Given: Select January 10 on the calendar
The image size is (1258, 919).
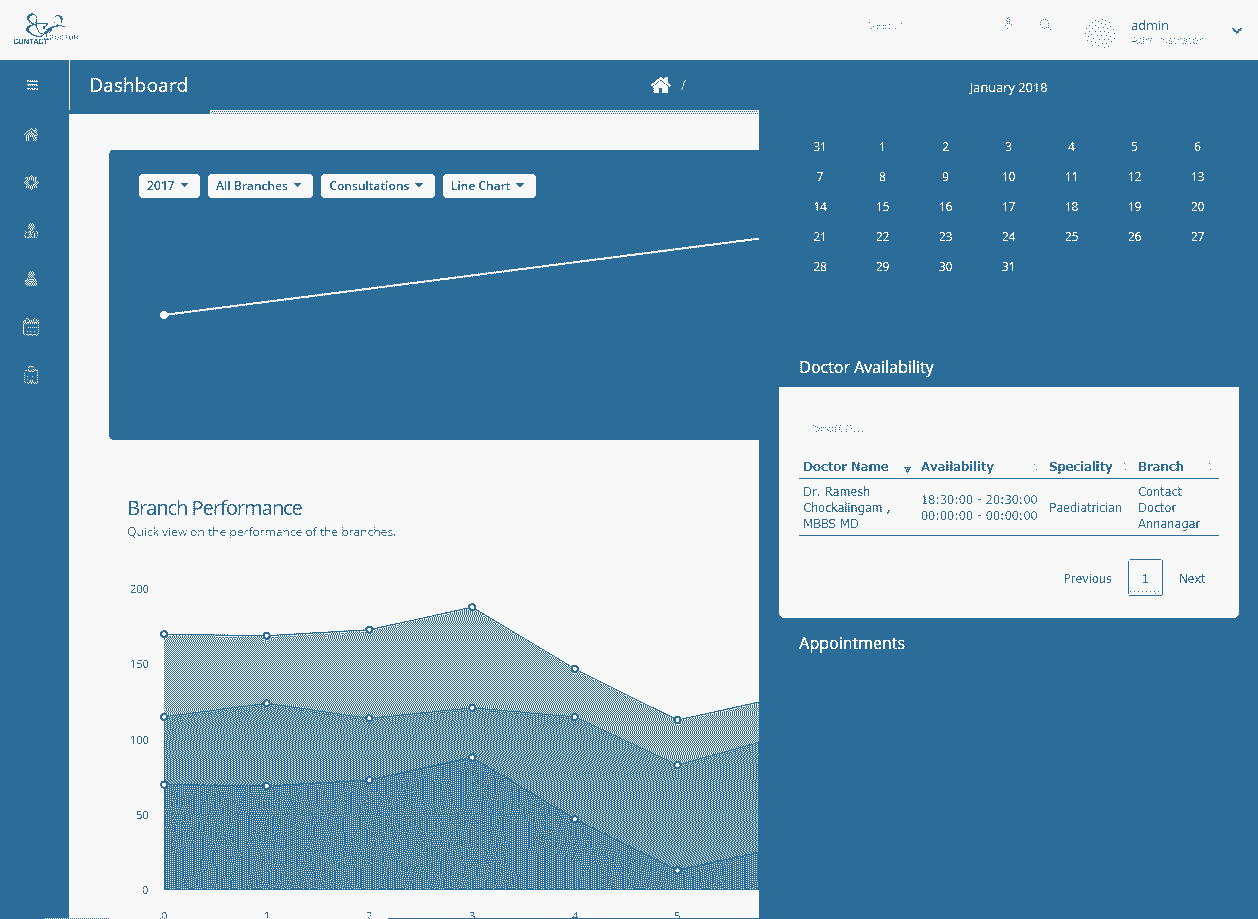Looking at the screenshot, I should pos(1008,177).
